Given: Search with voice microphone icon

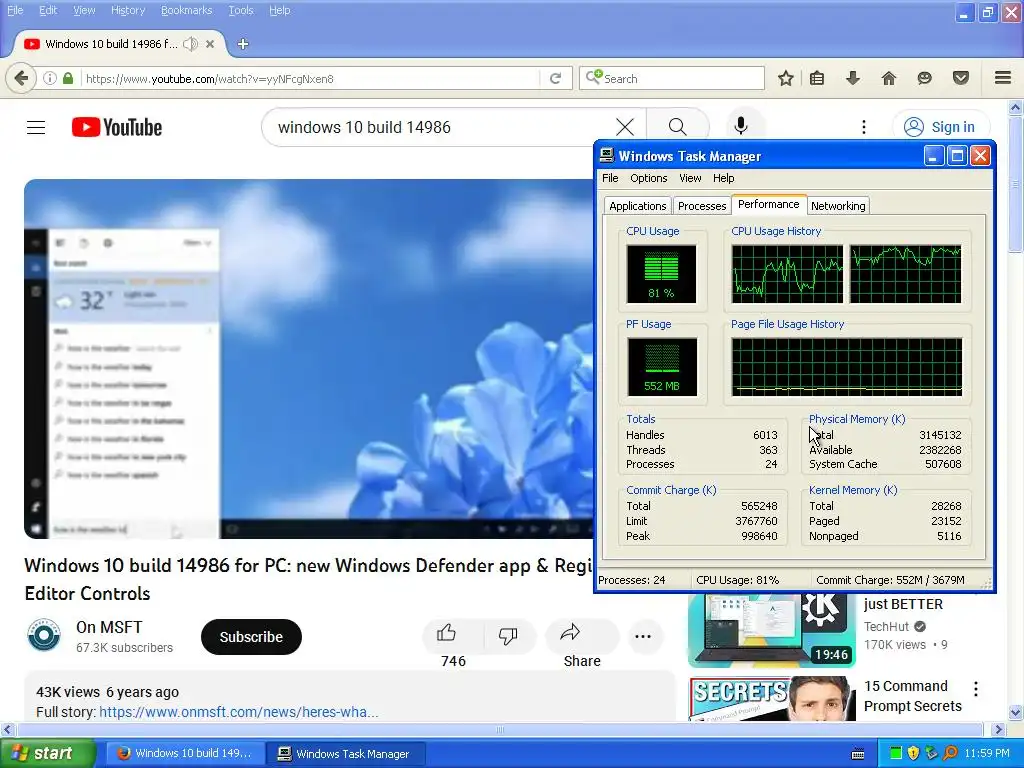Looking at the screenshot, I should click(x=741, y=126).
